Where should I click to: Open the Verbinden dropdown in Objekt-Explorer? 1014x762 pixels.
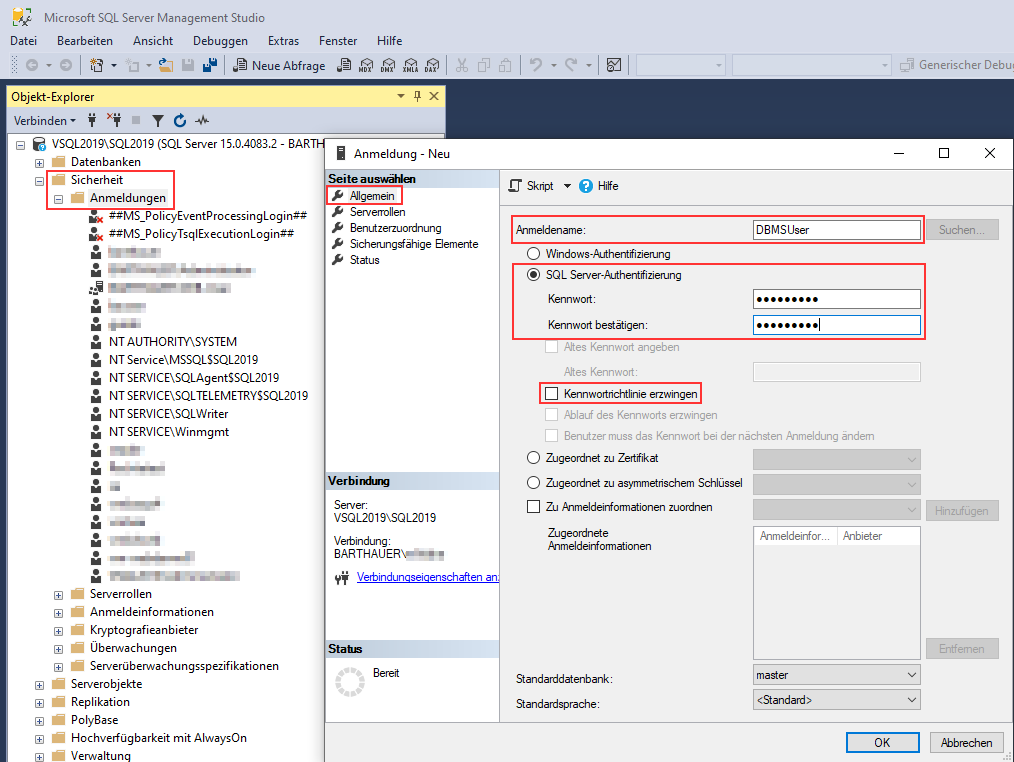(x=44, y=120)
